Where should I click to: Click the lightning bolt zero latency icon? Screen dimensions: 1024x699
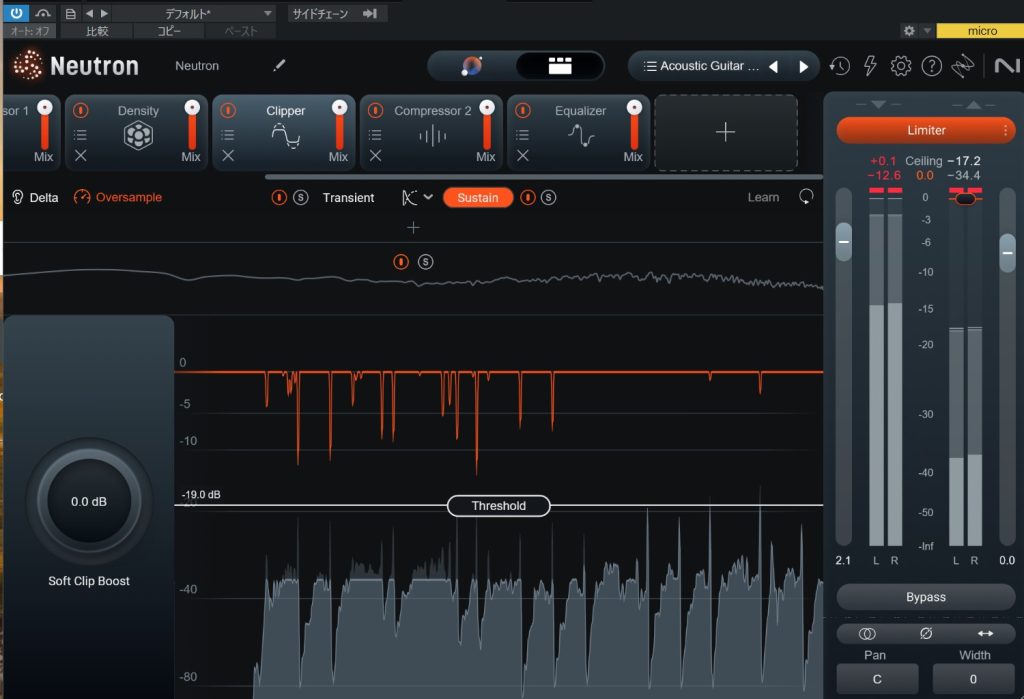pyautogui.click(x=870, y=66)
